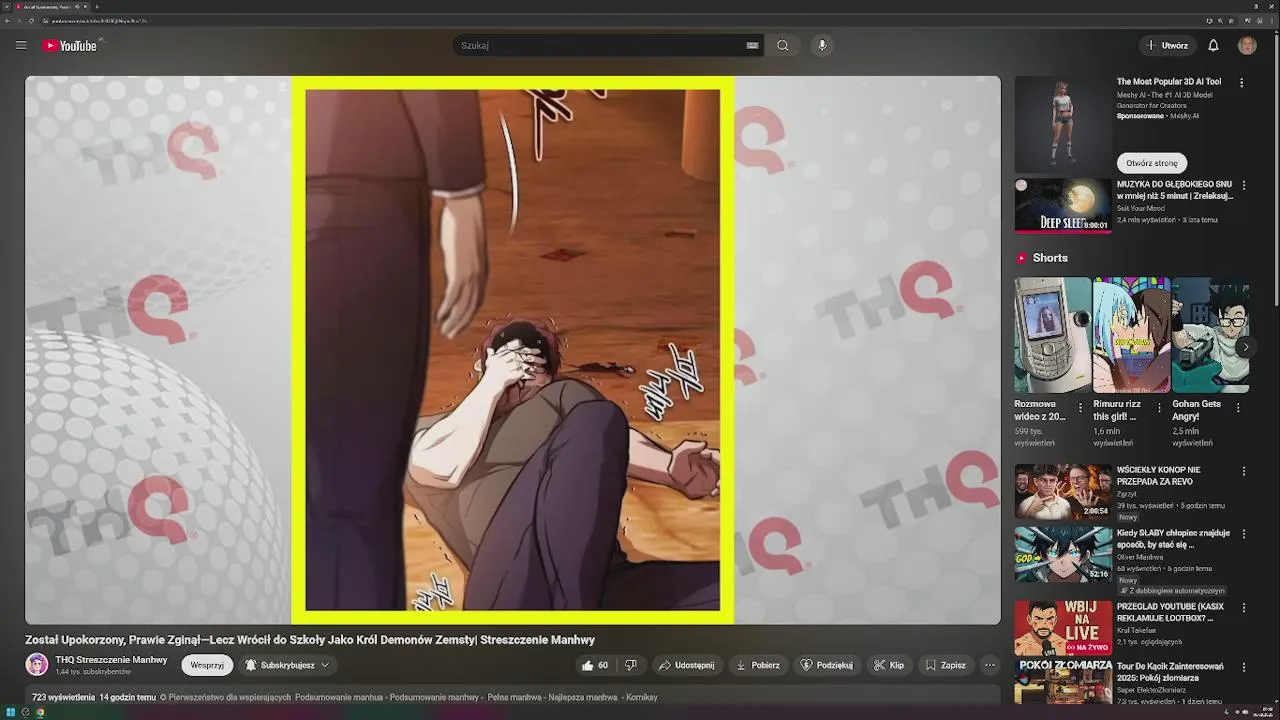
Task: Open the on-screen keyboard icon in search box
Action: pos(752,45)
